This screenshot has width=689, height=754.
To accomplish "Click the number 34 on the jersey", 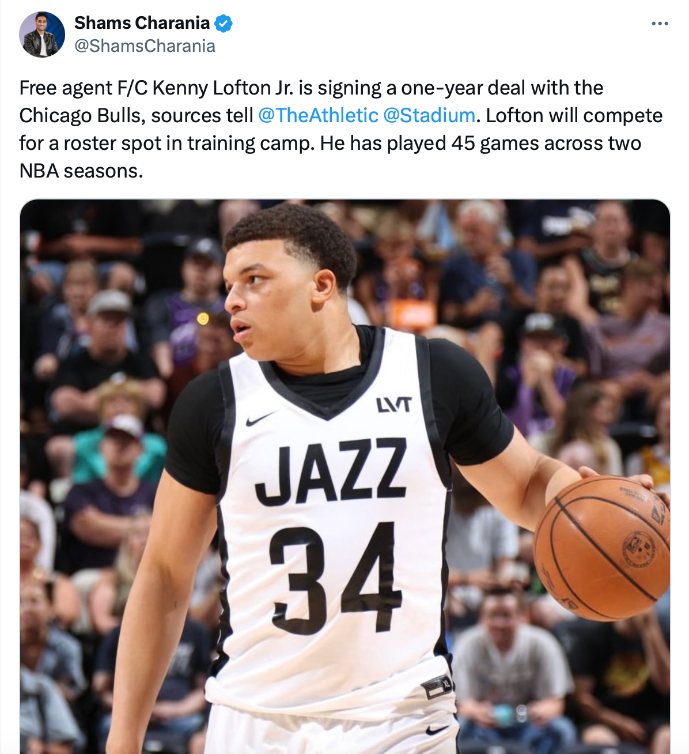I will pos(335,578).
